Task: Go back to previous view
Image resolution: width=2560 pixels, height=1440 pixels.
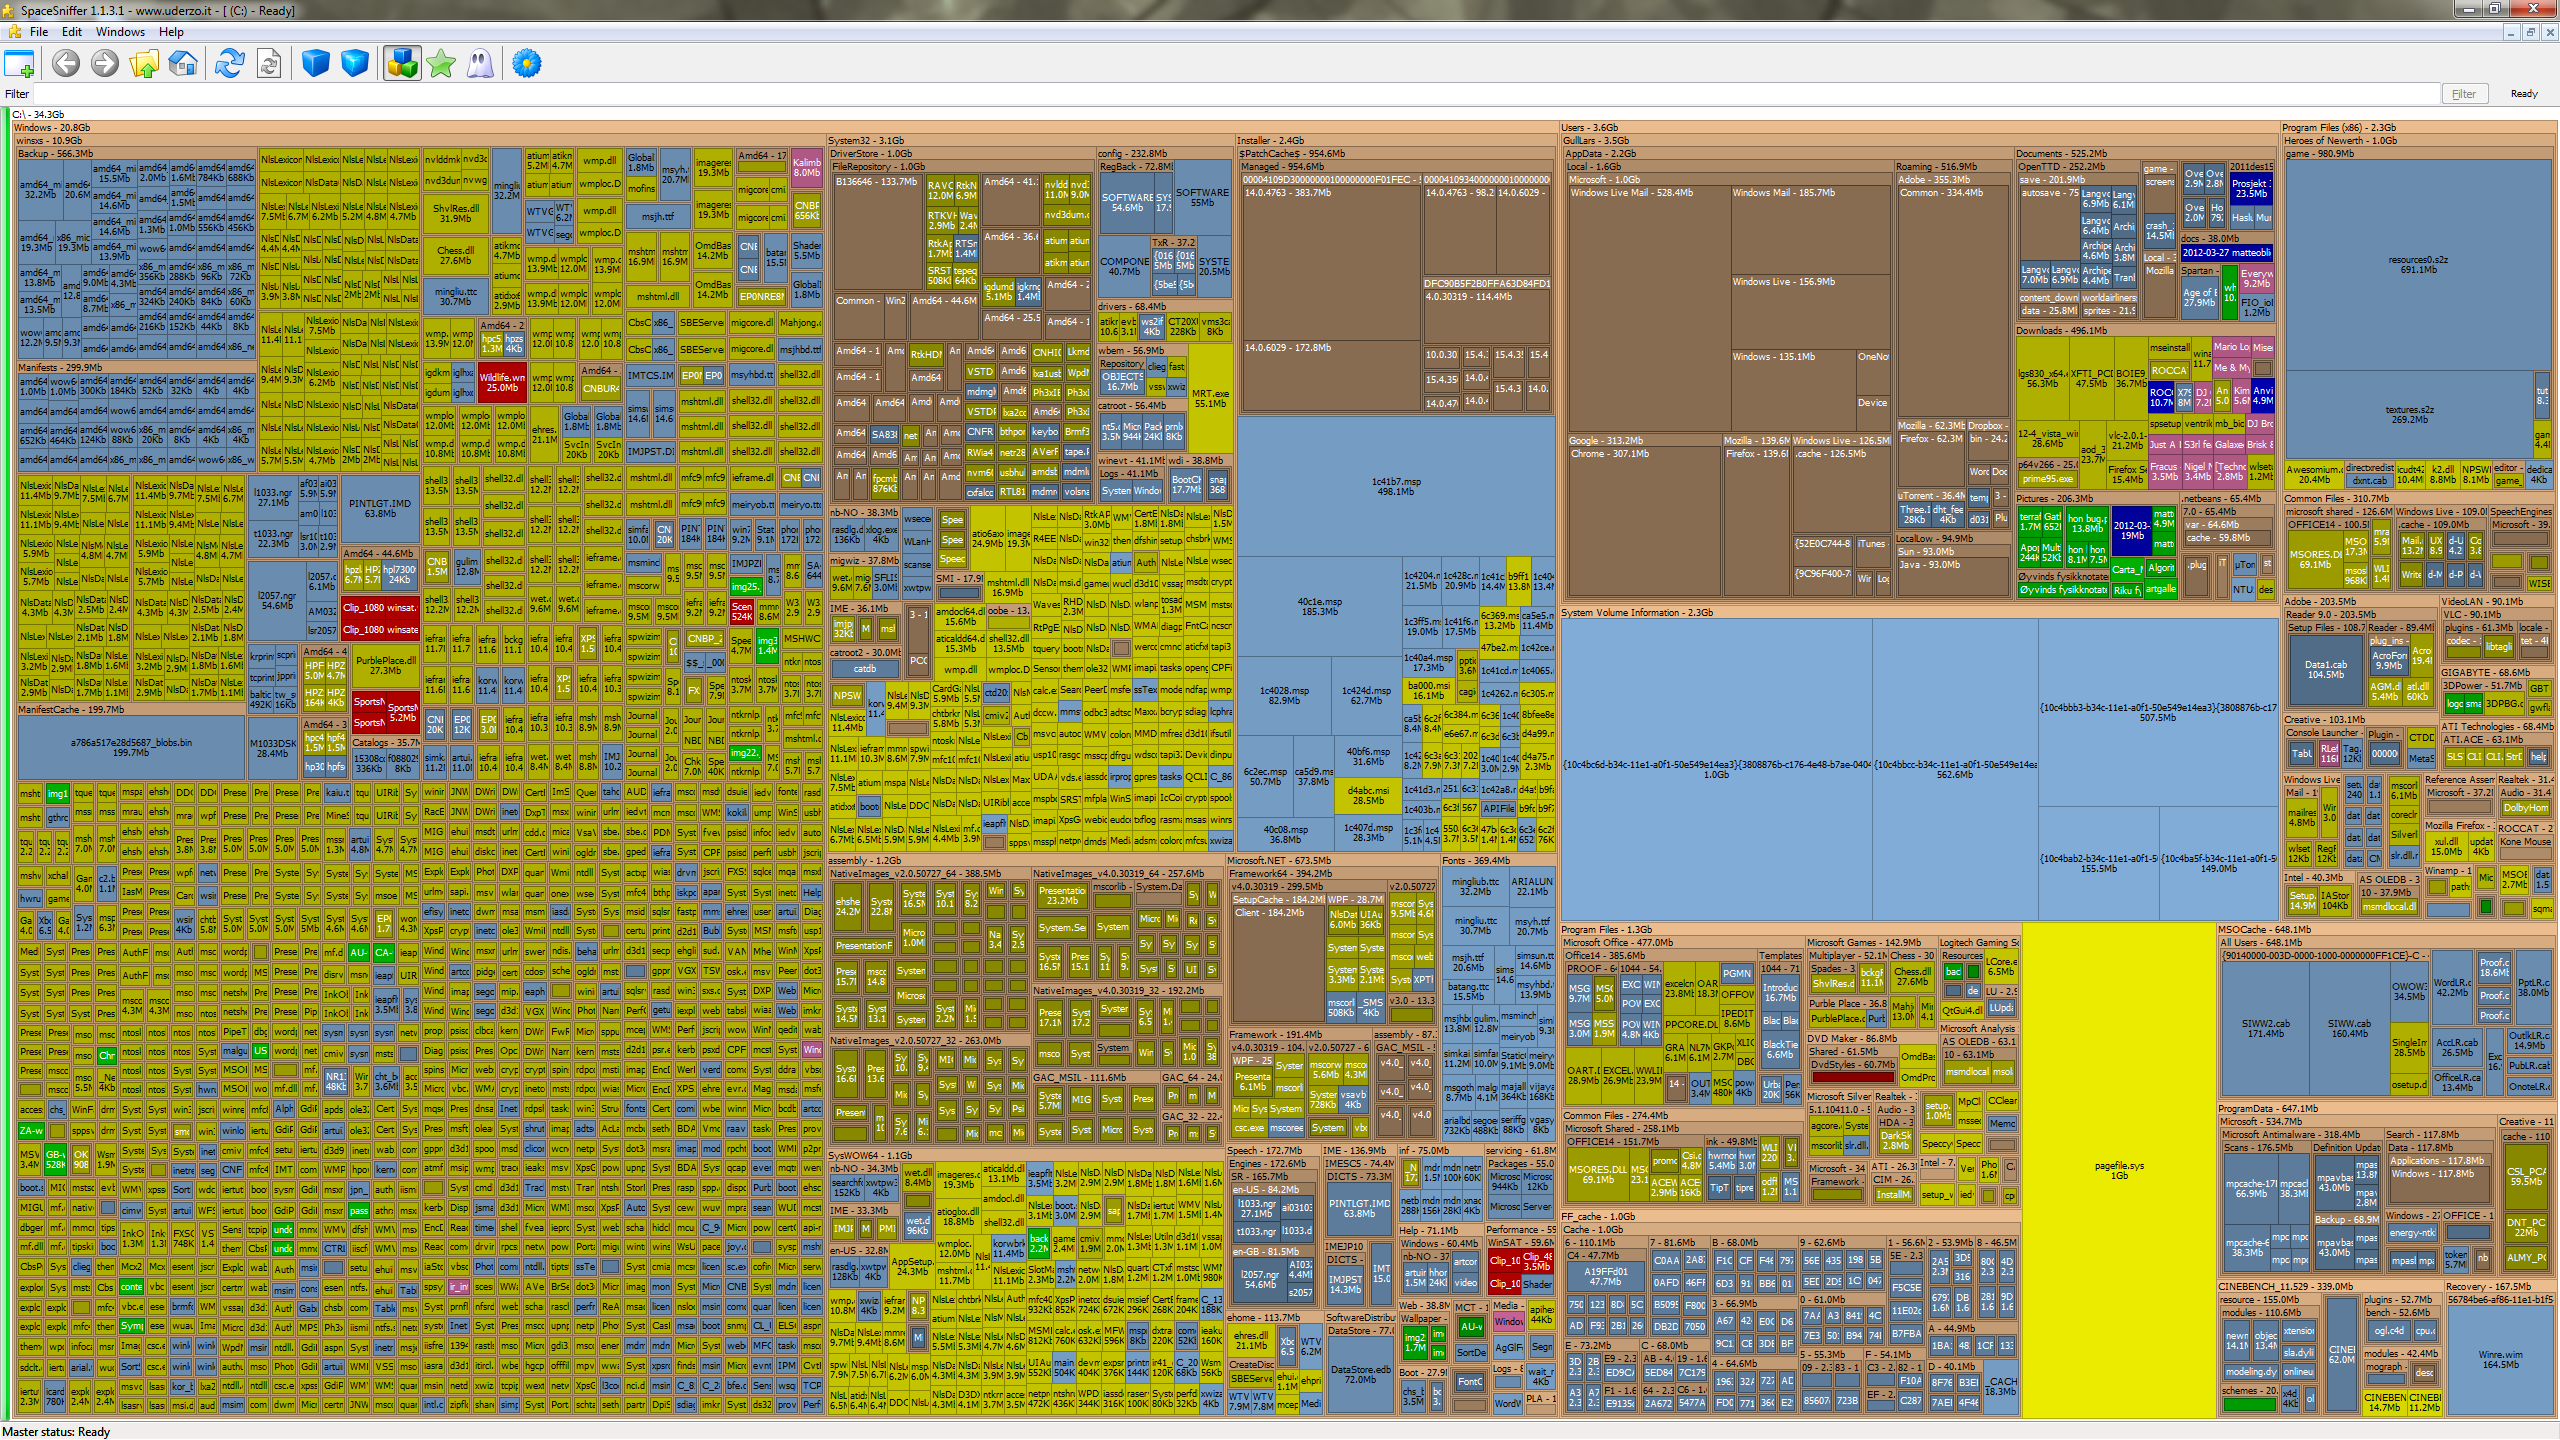Action: 66,64
